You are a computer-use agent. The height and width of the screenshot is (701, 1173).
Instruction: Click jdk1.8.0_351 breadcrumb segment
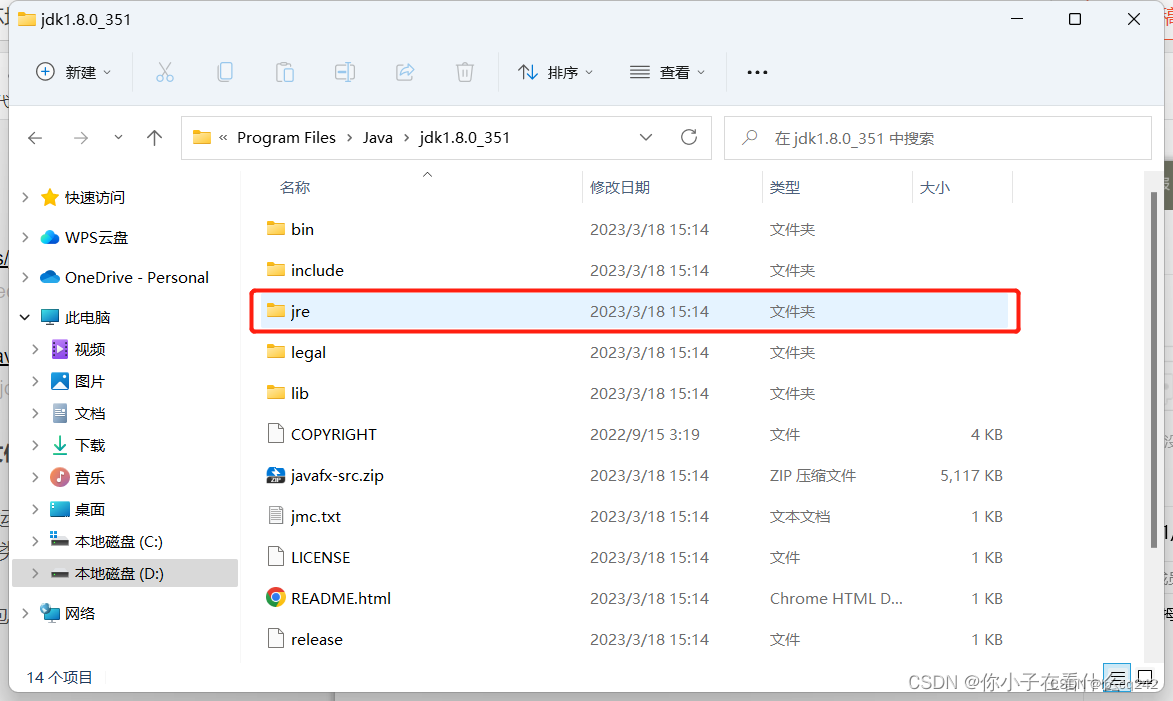pos(465,138)
